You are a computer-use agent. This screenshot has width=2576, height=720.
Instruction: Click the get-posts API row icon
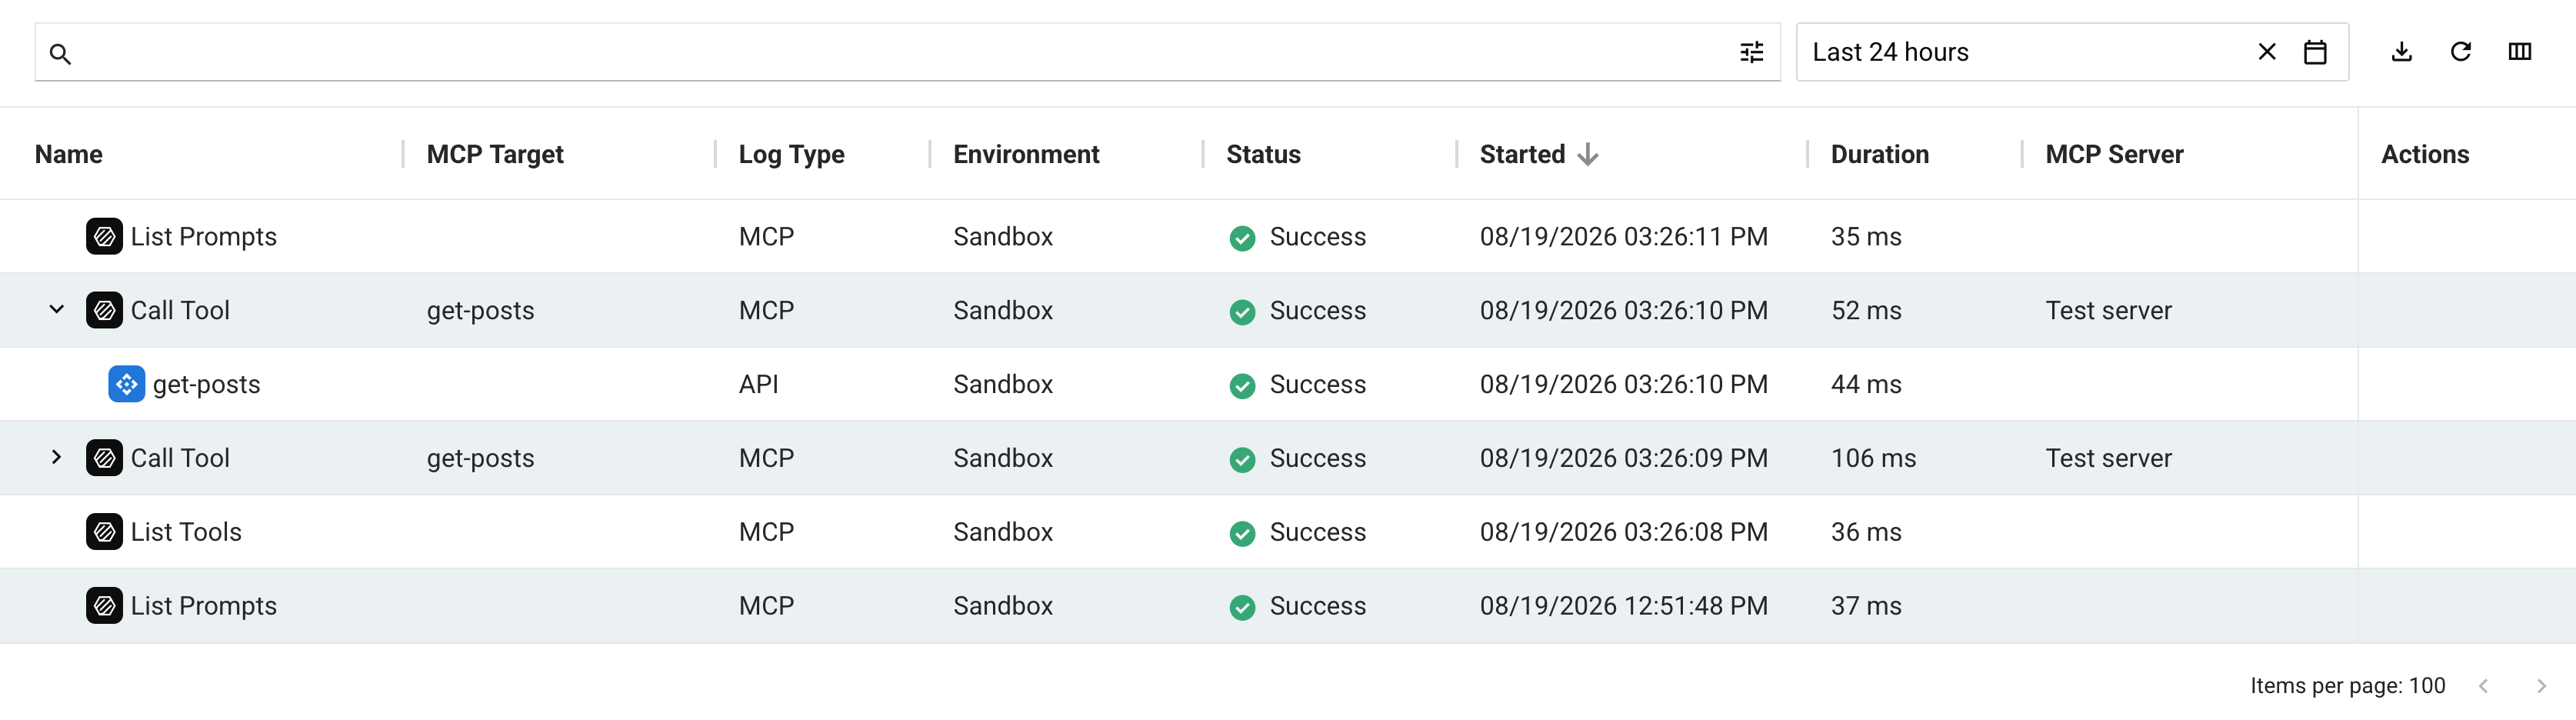(x=126, y=384)
